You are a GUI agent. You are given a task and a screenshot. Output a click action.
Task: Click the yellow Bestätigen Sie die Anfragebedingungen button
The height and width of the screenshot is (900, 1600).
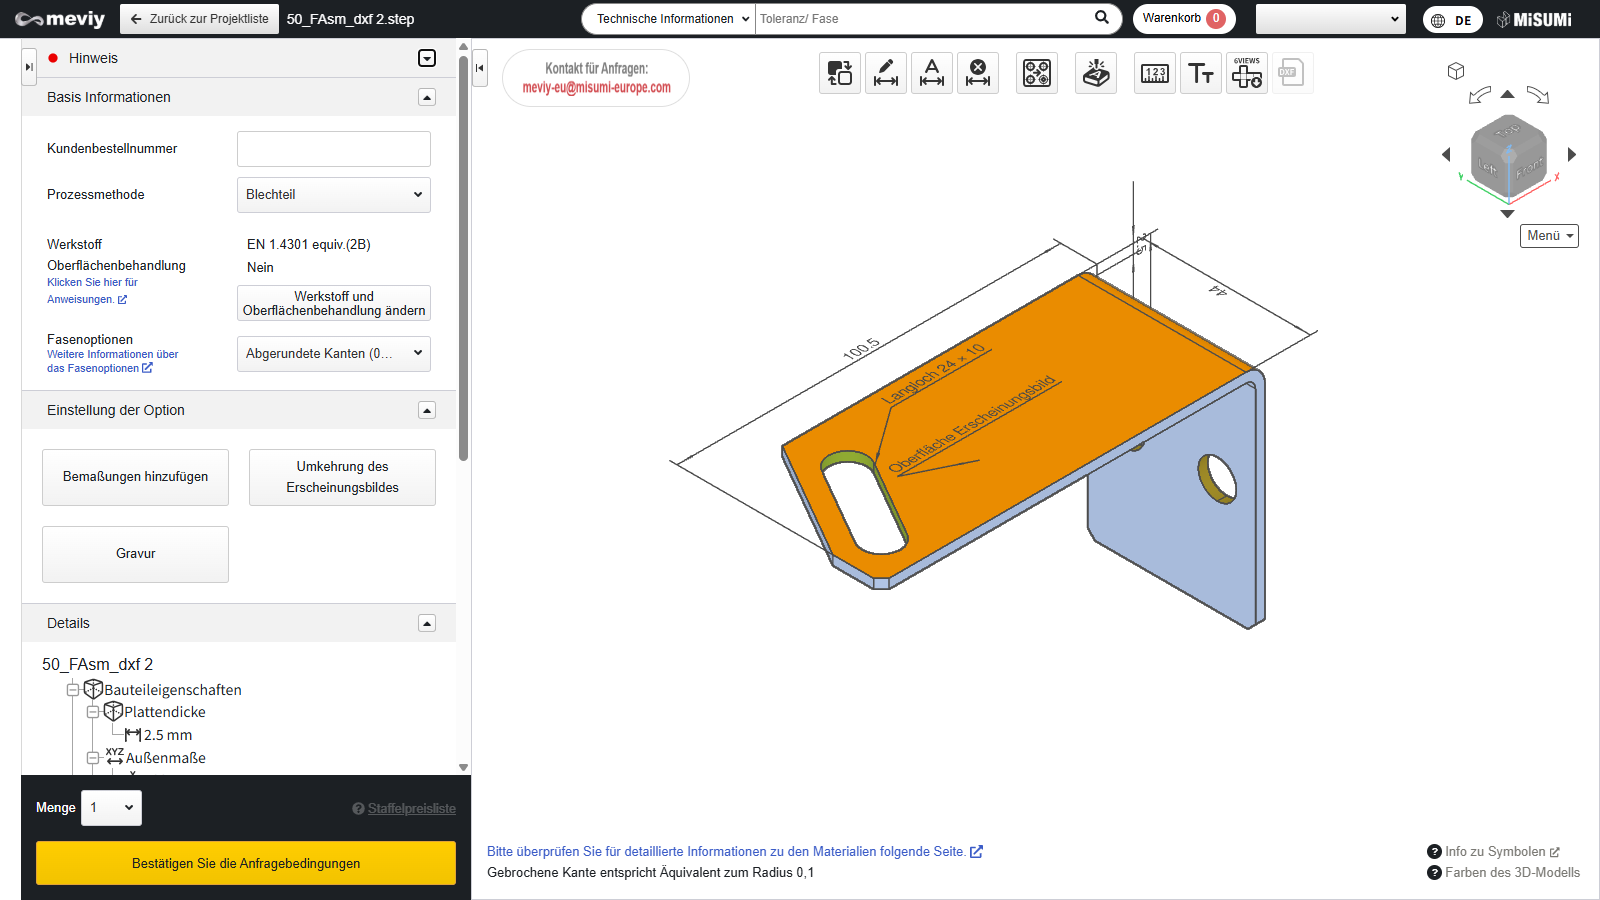[246, 863]
